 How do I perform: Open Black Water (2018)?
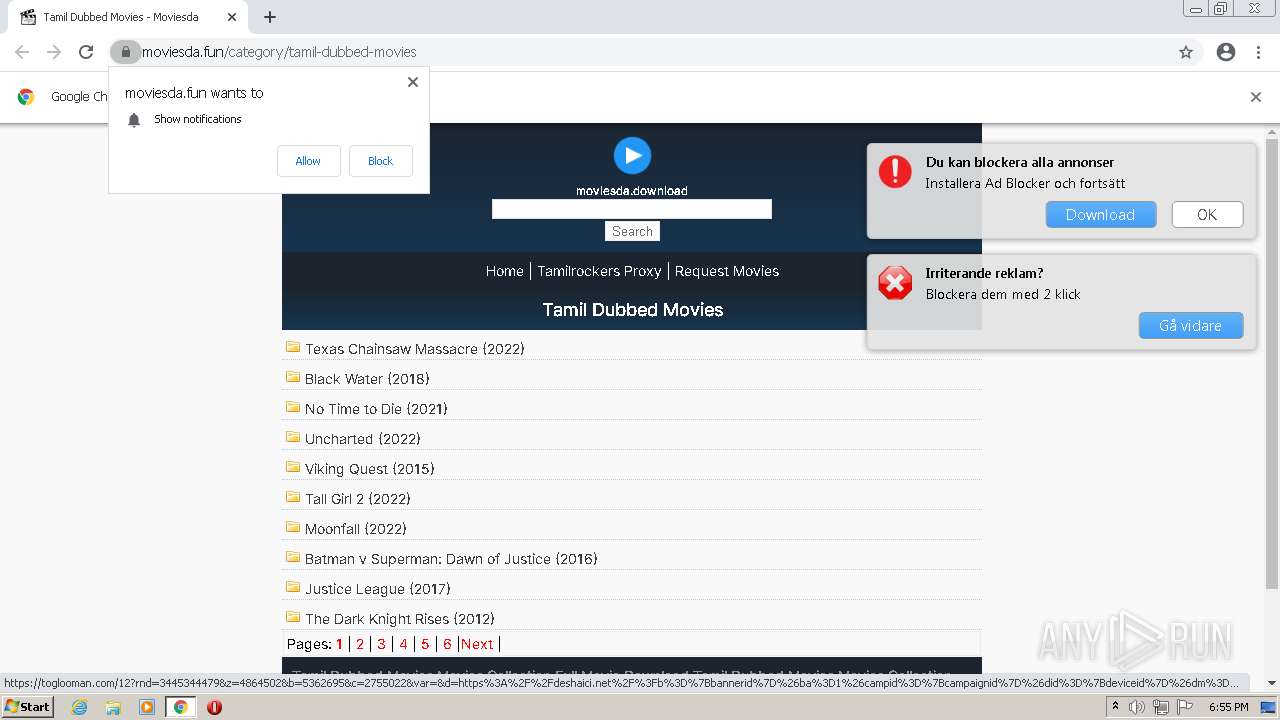tap(367, 379)
